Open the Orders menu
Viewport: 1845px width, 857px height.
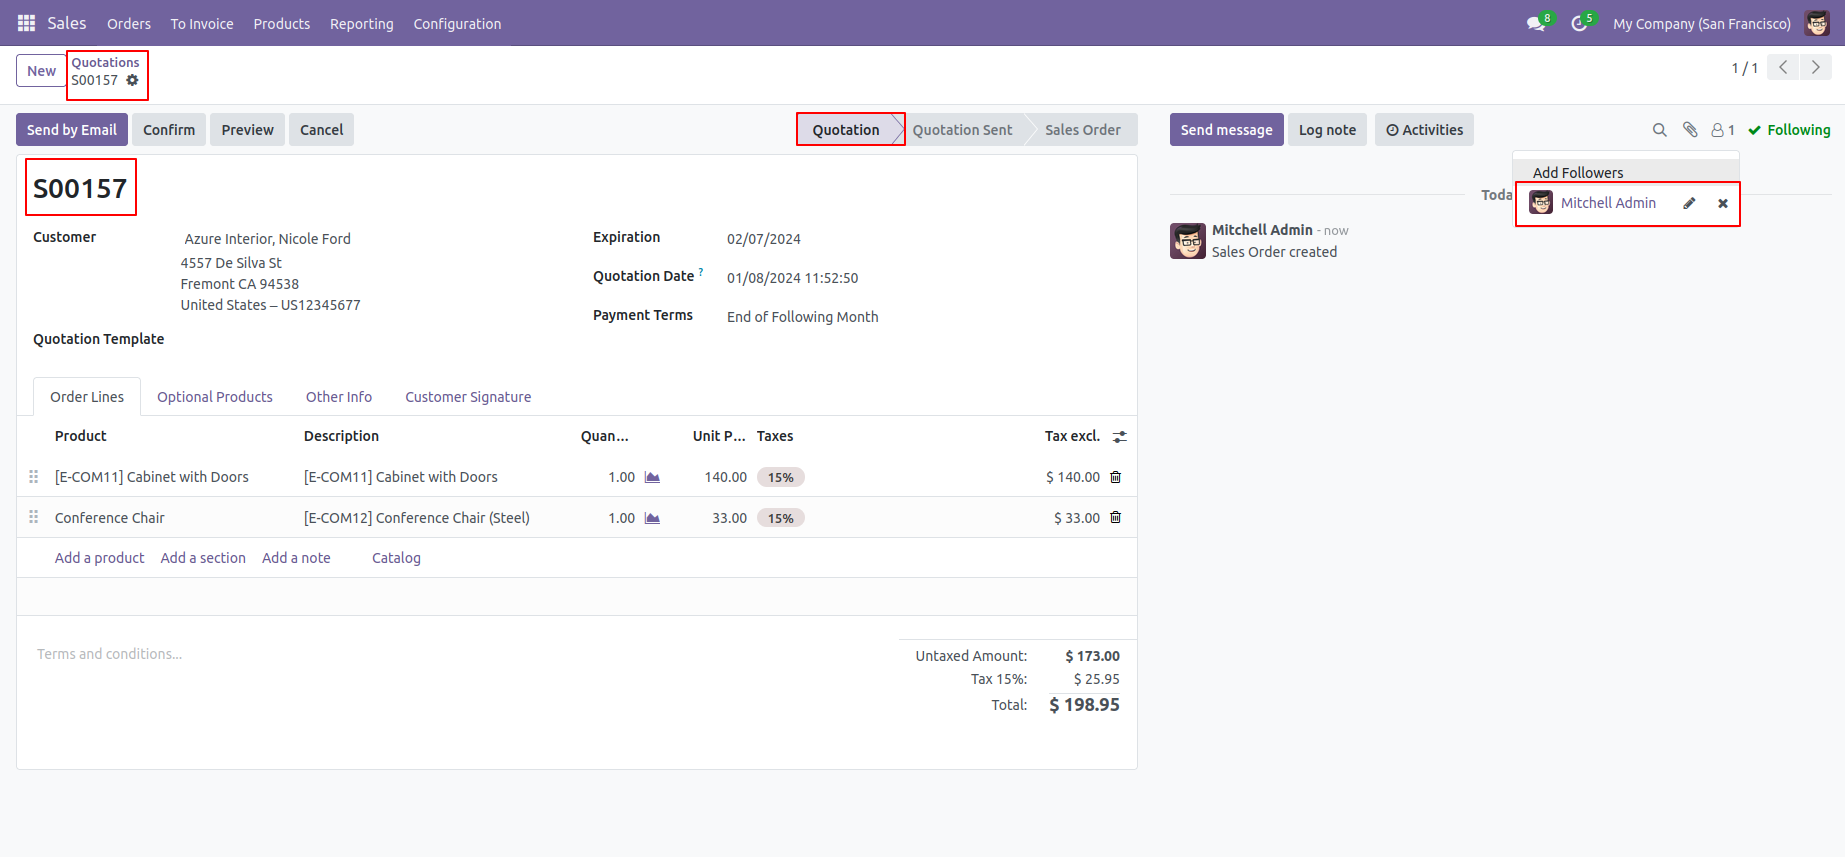pyautogui.click(x=129, y=24)
